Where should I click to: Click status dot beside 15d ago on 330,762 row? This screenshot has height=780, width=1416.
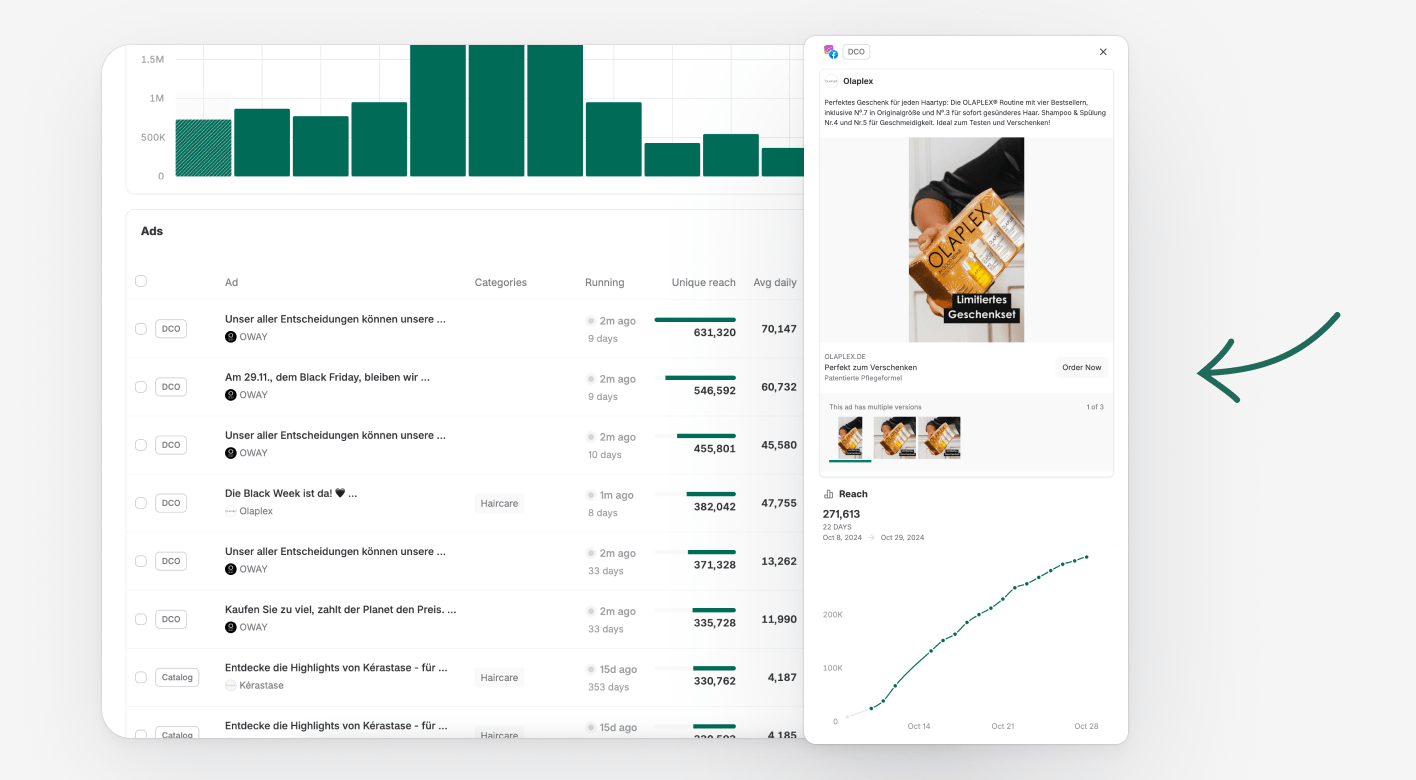pos(591,669)
